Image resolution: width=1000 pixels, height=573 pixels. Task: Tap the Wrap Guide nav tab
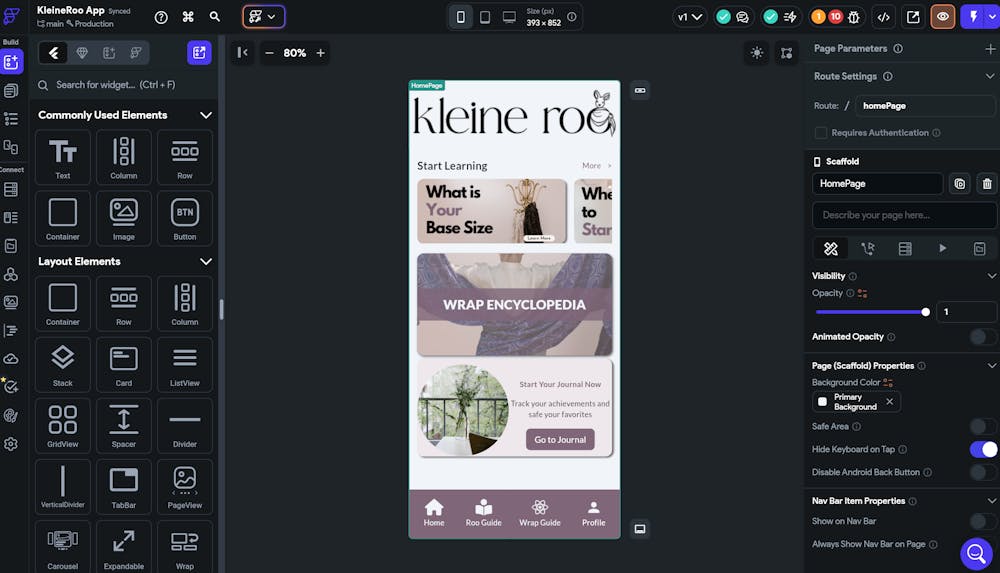[x=540, y=513]
